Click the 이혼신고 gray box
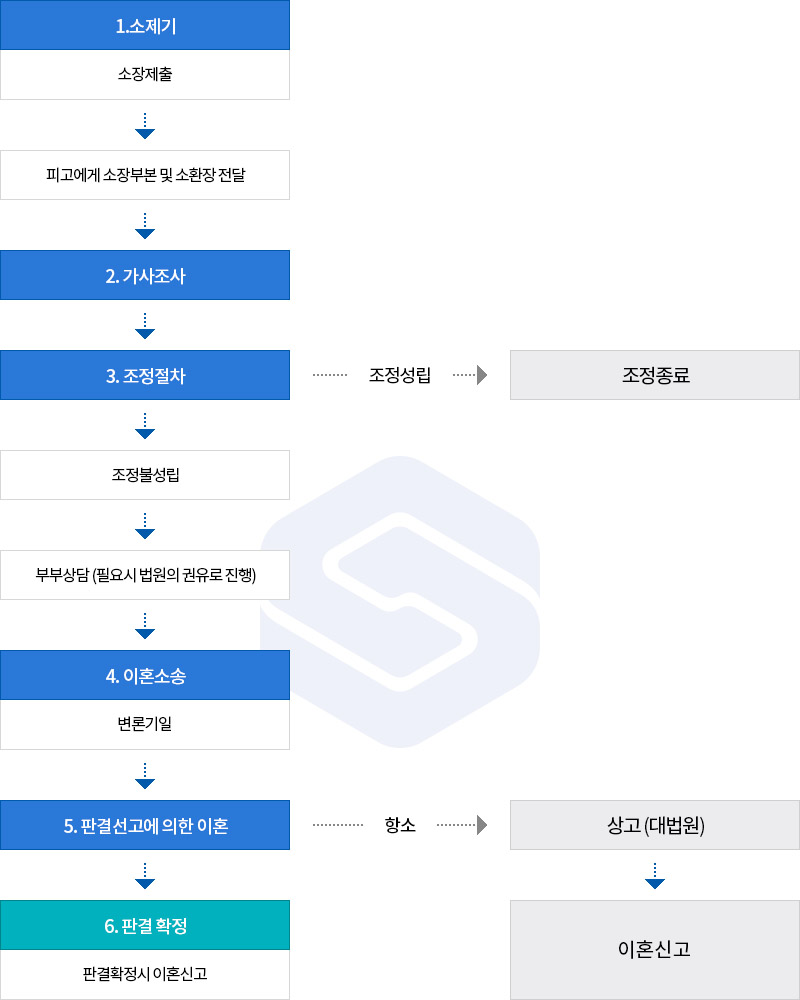Image resolution: width=800 pixels, height=1000 pixels. pos(655,950)
